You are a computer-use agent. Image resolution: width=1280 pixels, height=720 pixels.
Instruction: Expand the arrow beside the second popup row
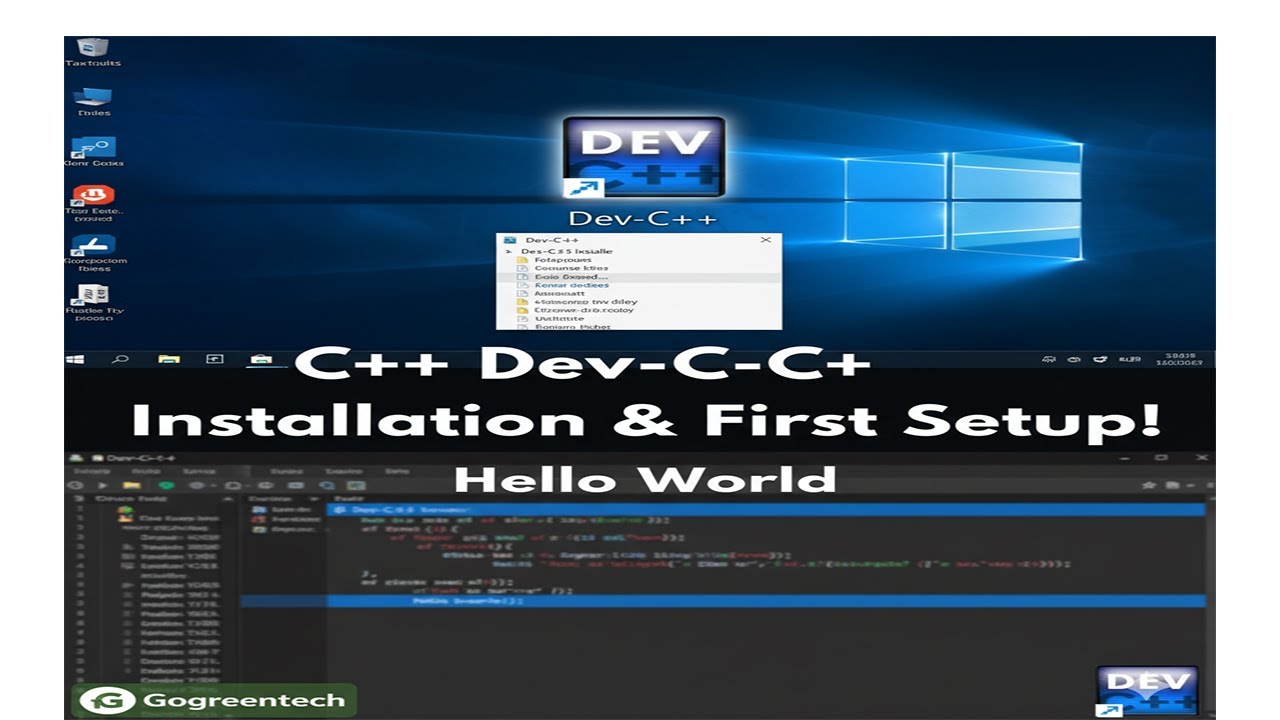506,251
